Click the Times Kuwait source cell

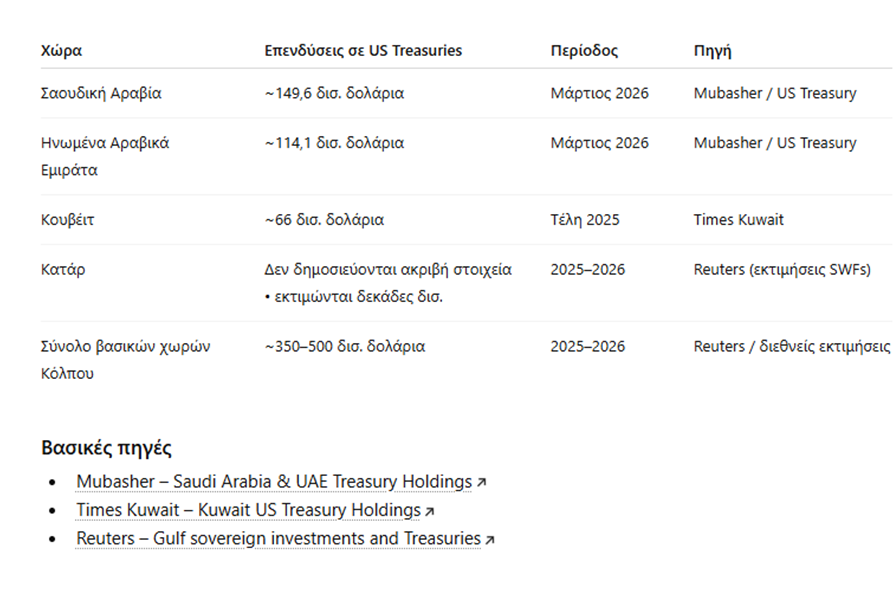pos(739,220)
